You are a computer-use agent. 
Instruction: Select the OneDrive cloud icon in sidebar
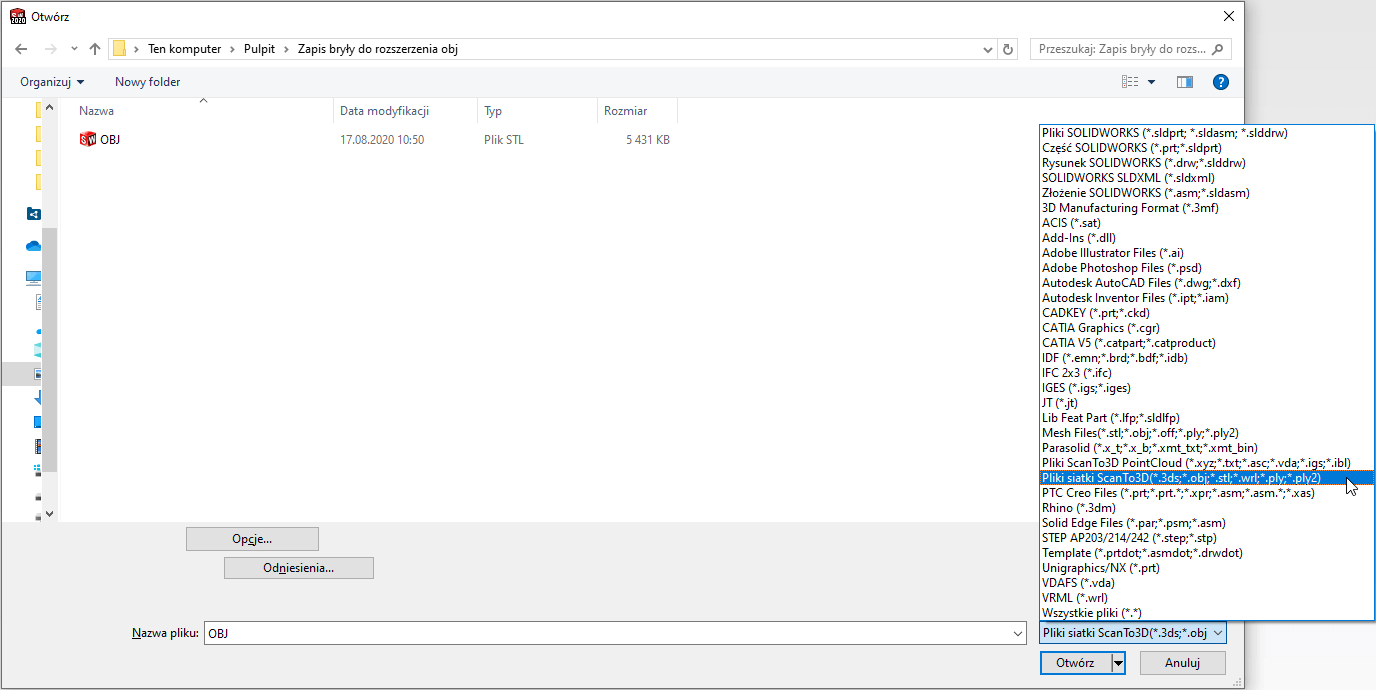(34, 246)
